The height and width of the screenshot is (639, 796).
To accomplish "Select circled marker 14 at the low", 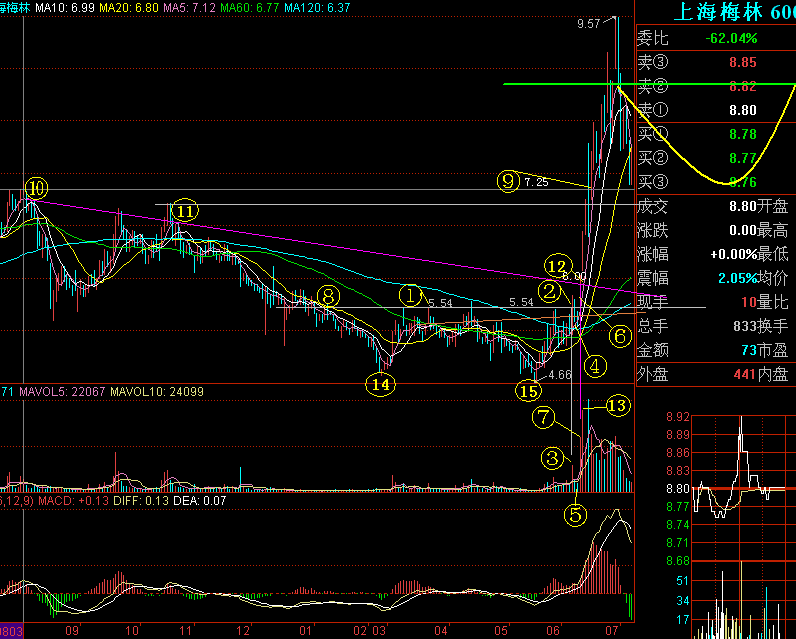I will tap(379, 383).
